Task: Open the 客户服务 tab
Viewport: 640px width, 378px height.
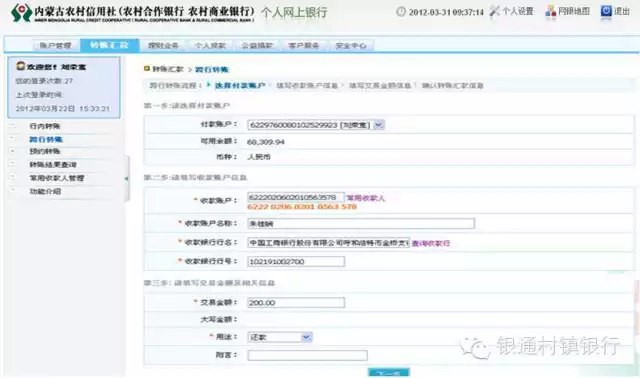Action: point(304,45)
